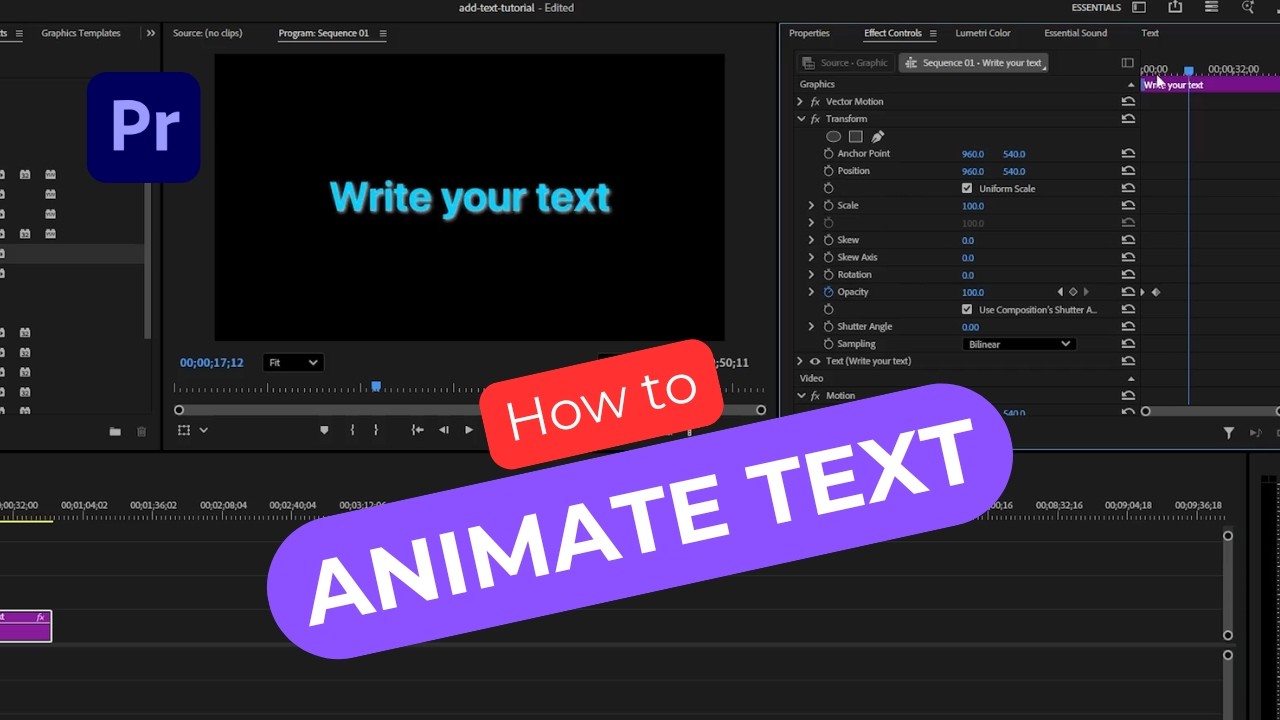The height and width of the screenshot is (720, 1280).
Task: Reset the Transform effect
Action: point(1128,119)
